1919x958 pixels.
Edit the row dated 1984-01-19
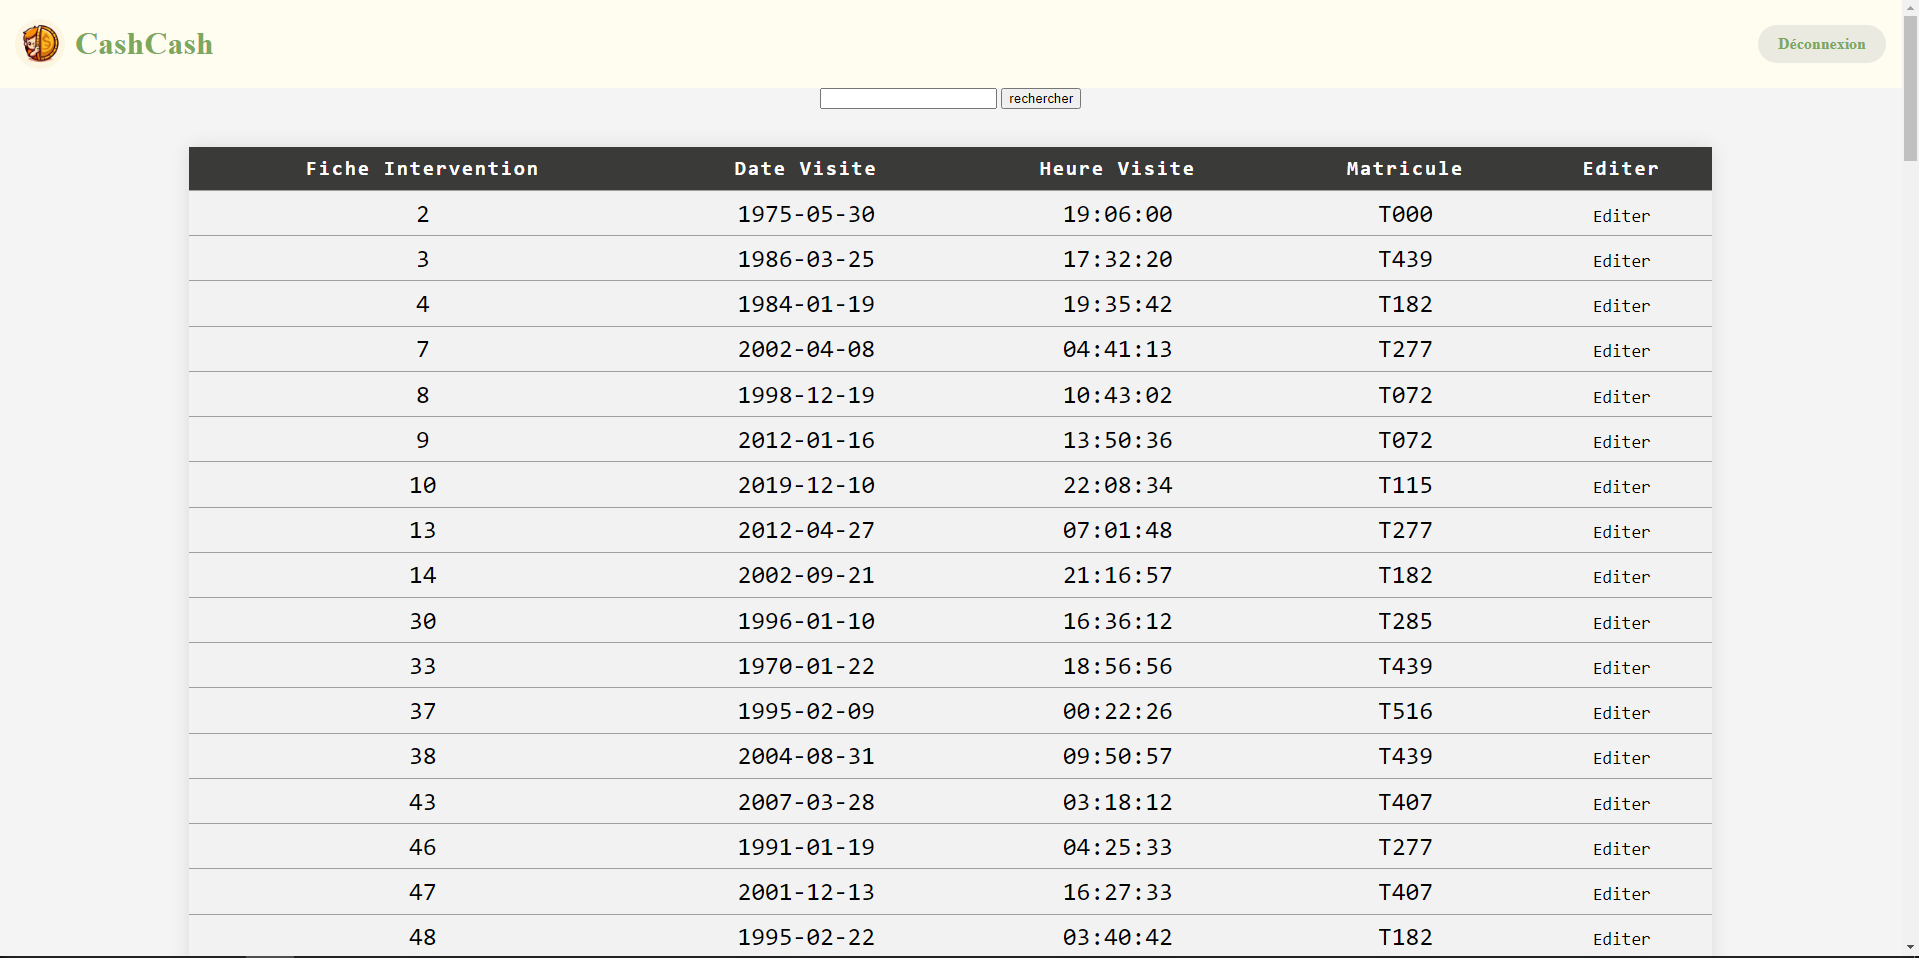tap(1620, 306)
